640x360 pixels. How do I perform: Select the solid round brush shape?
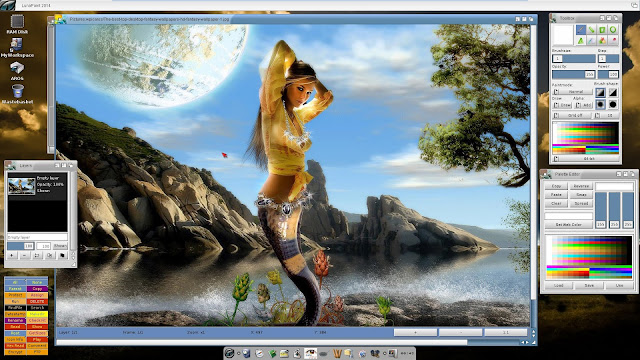613,104
